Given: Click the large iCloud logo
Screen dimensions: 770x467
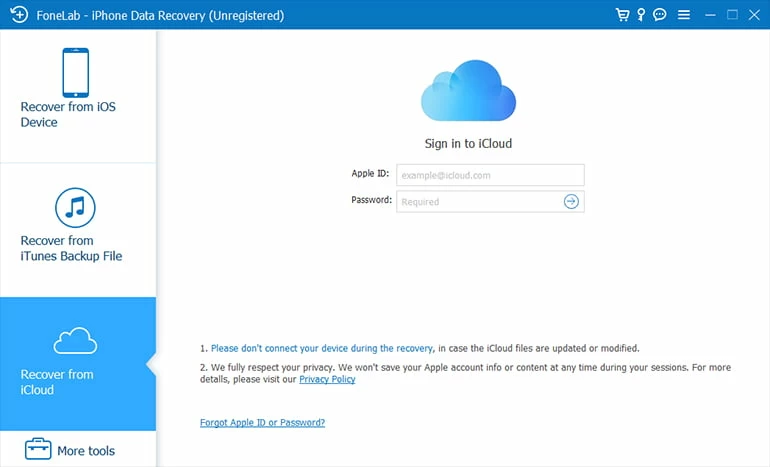Looking at the screenshot, I should [468, 90].
